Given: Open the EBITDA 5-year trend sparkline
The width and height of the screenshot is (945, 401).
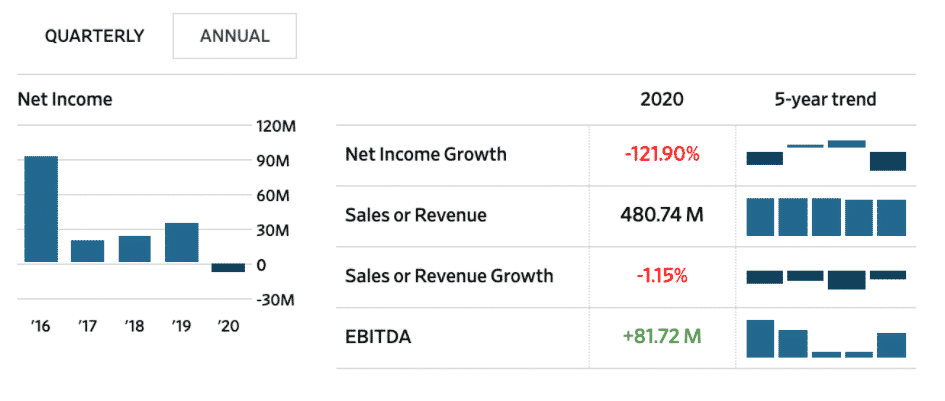Looking at the screenshot, I should (x=826, y=338).
